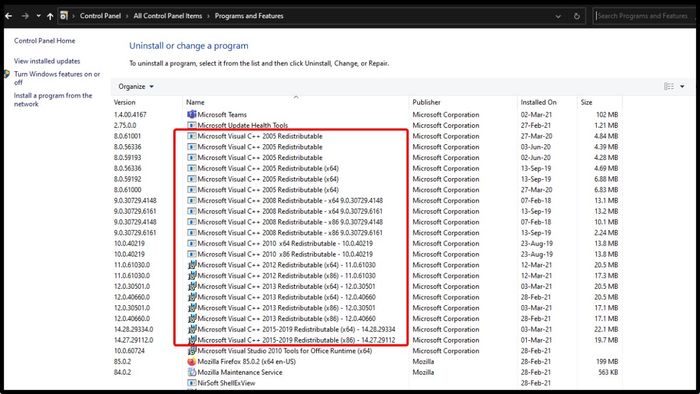The width and height of the screenshot is (700, 394).
Task: Click version 1.4.00.4167 of Microsoft Teams
Action: 130,115
